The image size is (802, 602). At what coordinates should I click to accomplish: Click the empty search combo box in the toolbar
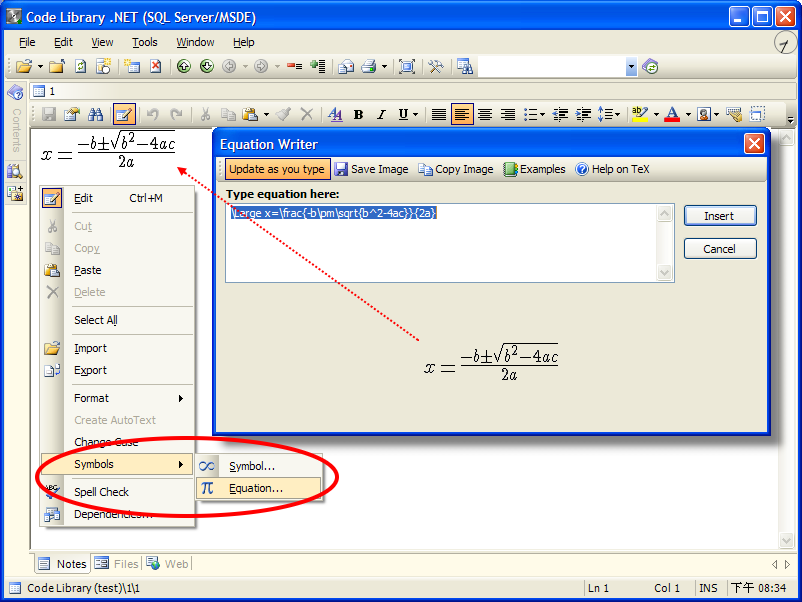[552, 66]
